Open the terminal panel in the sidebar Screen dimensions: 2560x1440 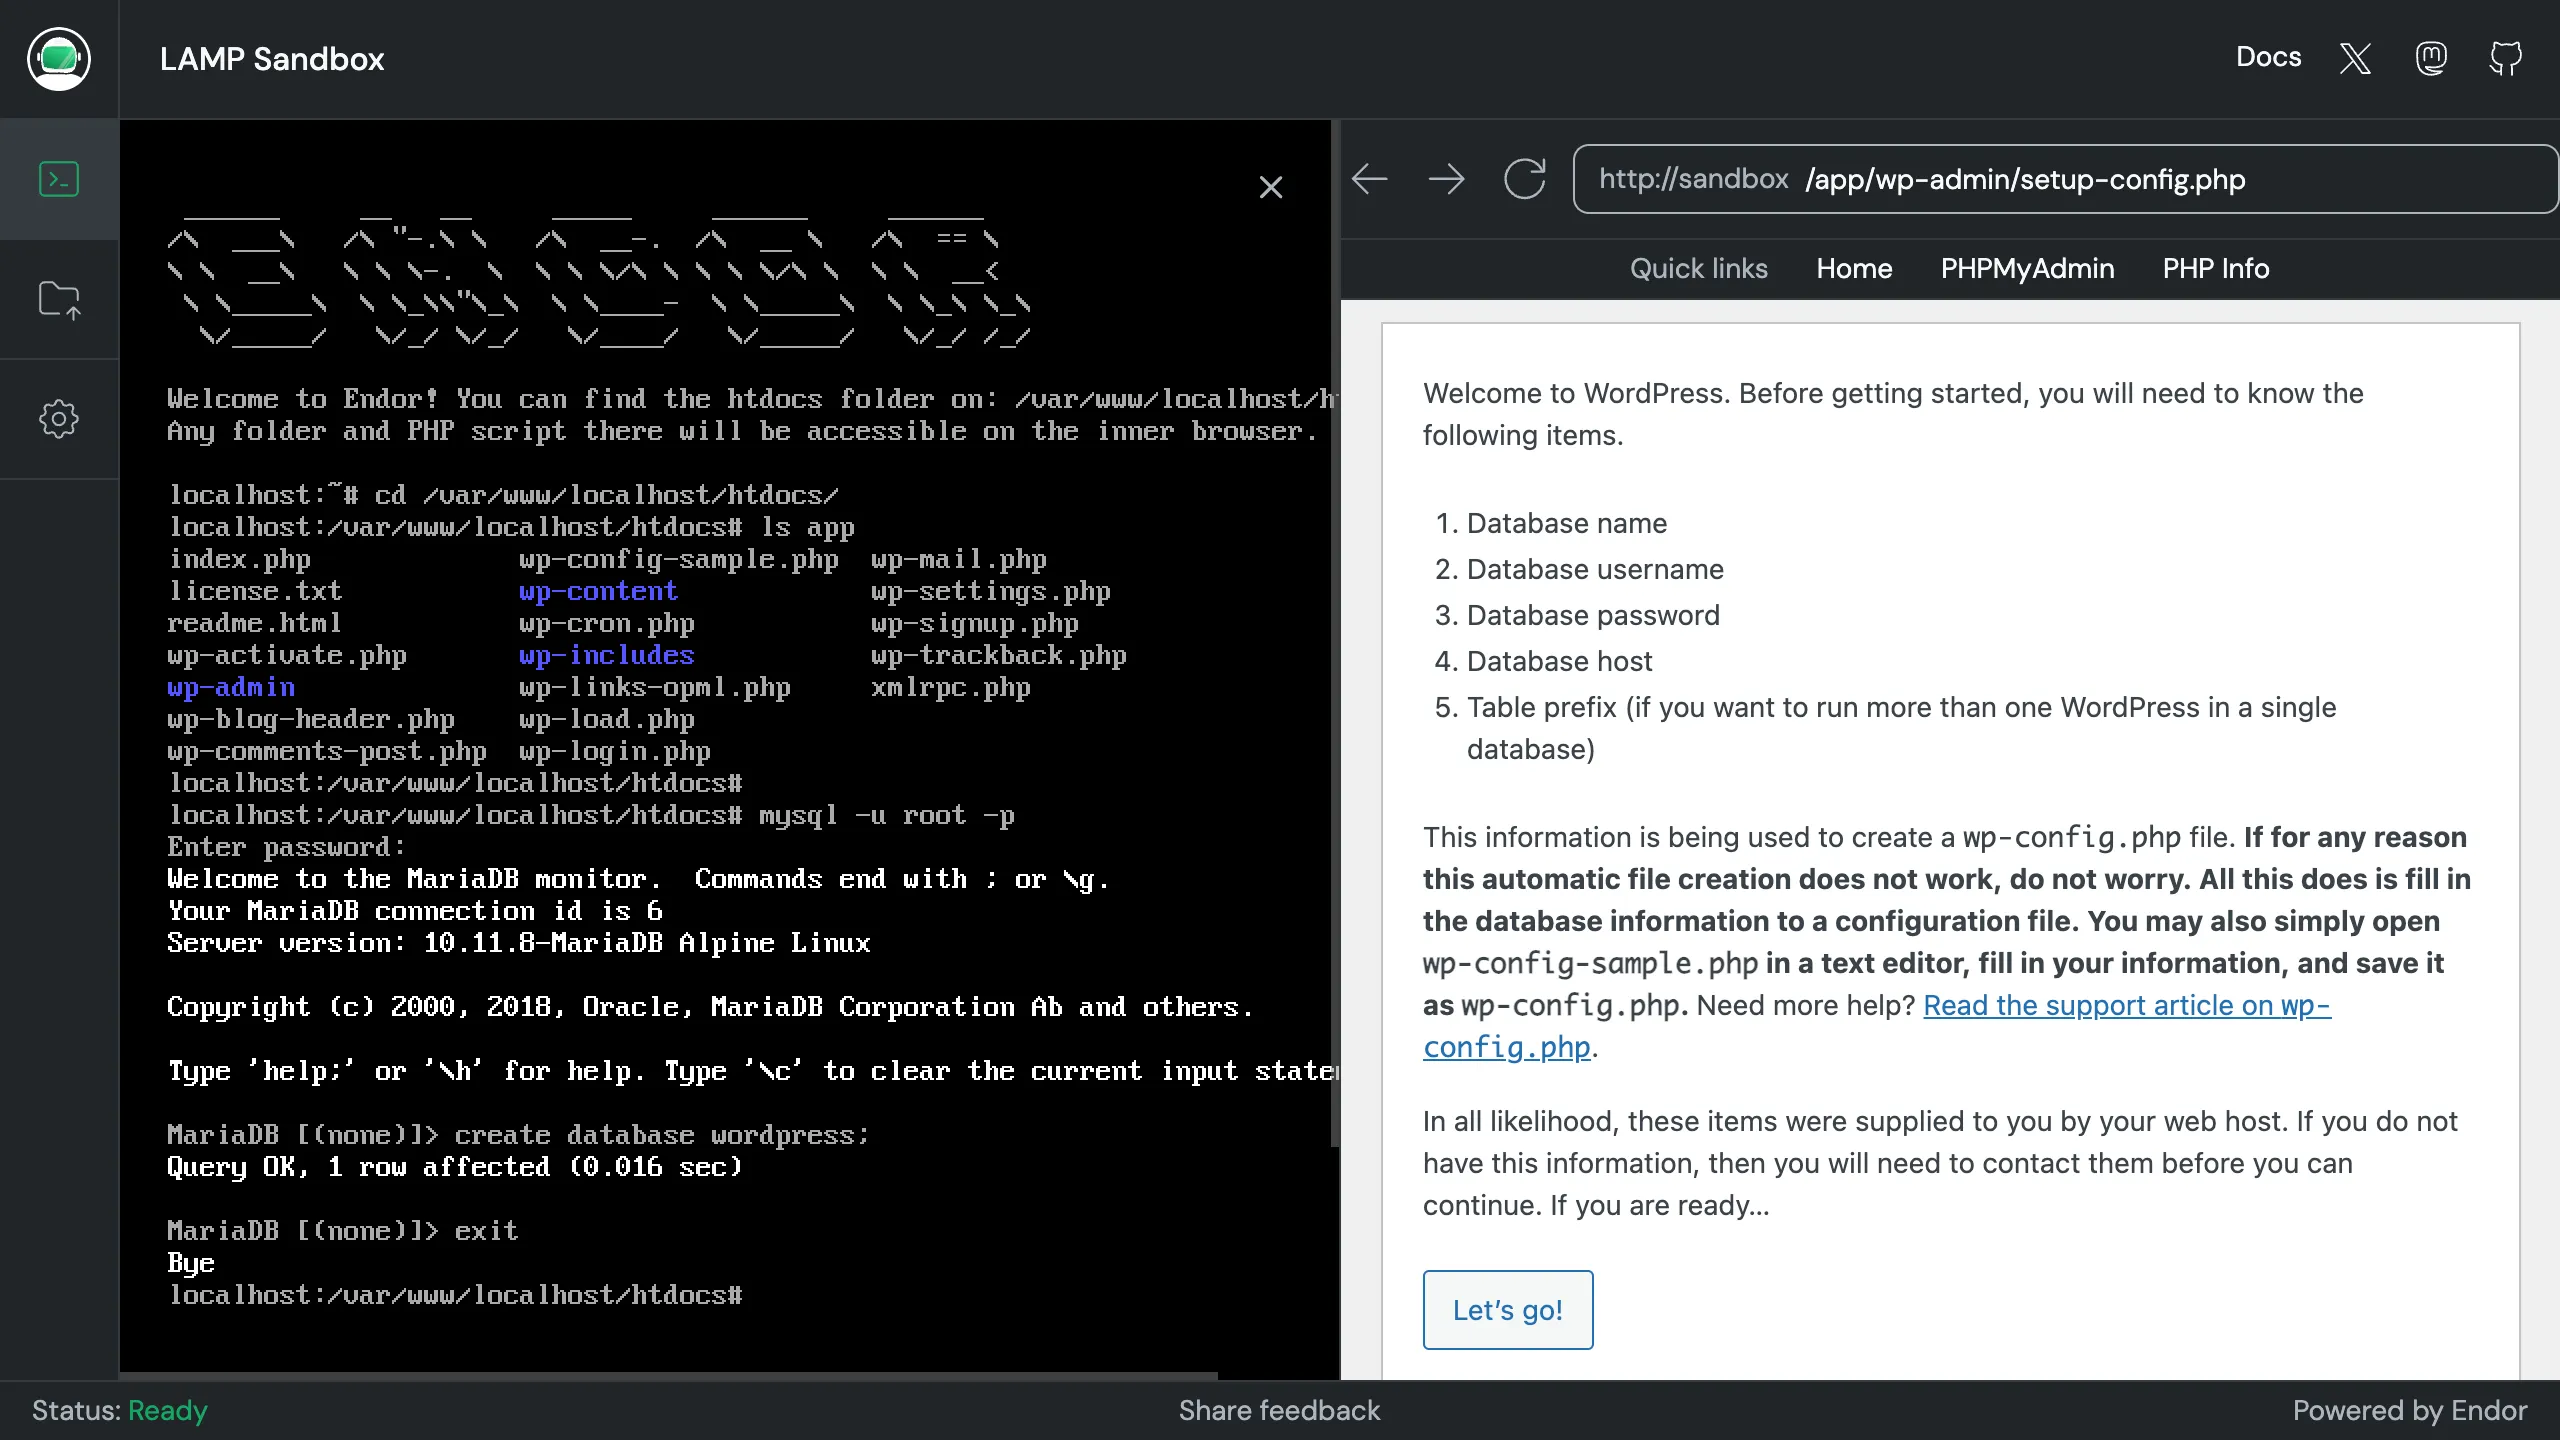pos(59,178)
